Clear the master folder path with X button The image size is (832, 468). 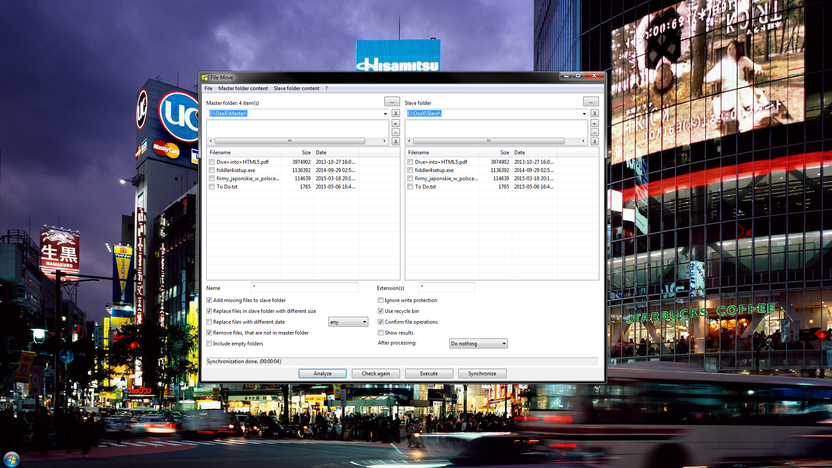coord(395,113)
